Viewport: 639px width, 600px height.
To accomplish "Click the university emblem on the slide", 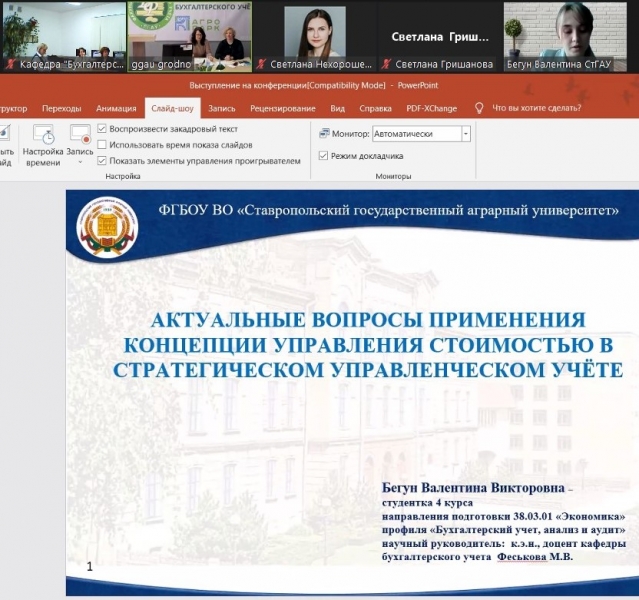I will pos(107,227).
